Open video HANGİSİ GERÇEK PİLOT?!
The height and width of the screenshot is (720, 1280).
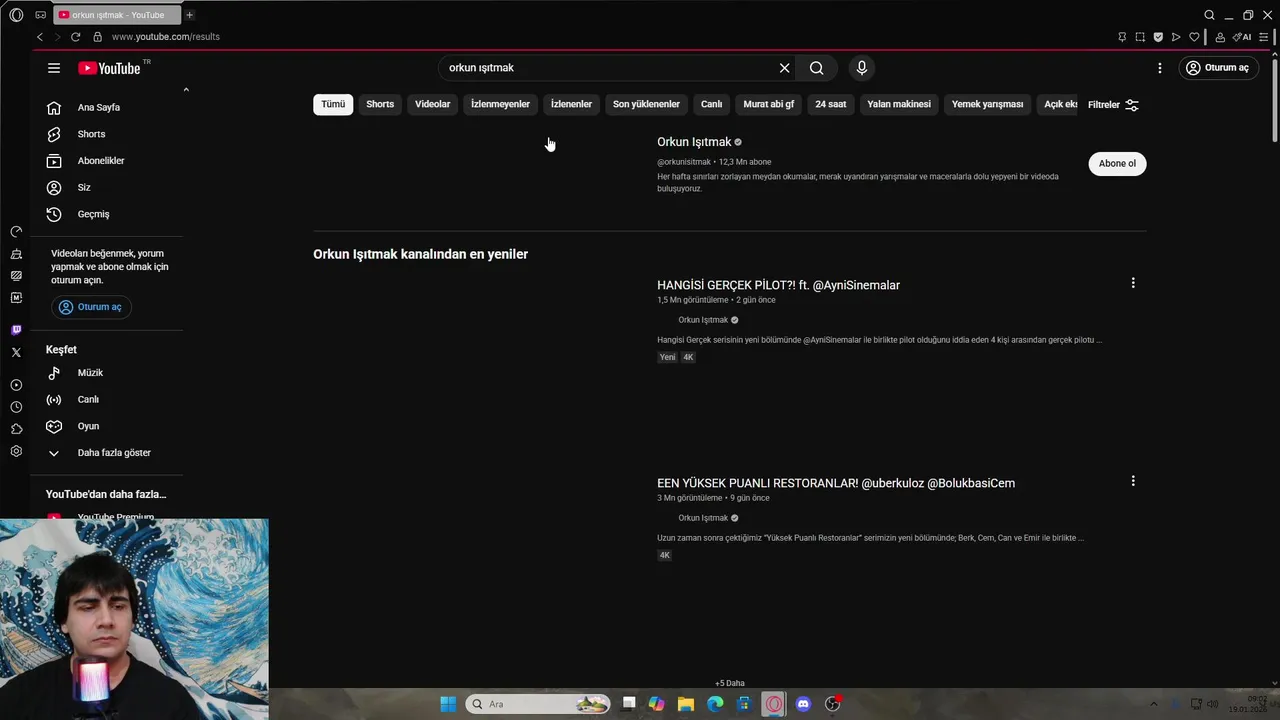tap(778, 285)
